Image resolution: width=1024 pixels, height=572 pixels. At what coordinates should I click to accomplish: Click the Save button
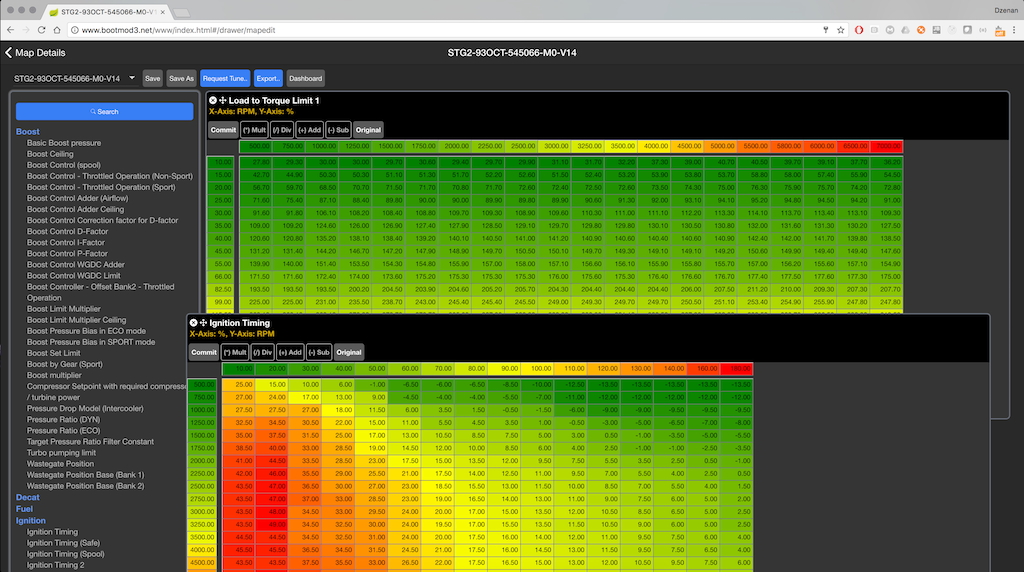point(152,78)
